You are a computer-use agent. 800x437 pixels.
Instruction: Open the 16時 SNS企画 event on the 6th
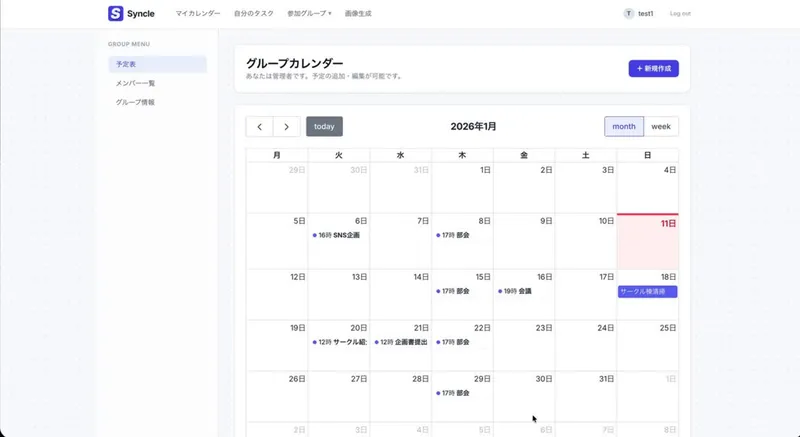point(337,235)
